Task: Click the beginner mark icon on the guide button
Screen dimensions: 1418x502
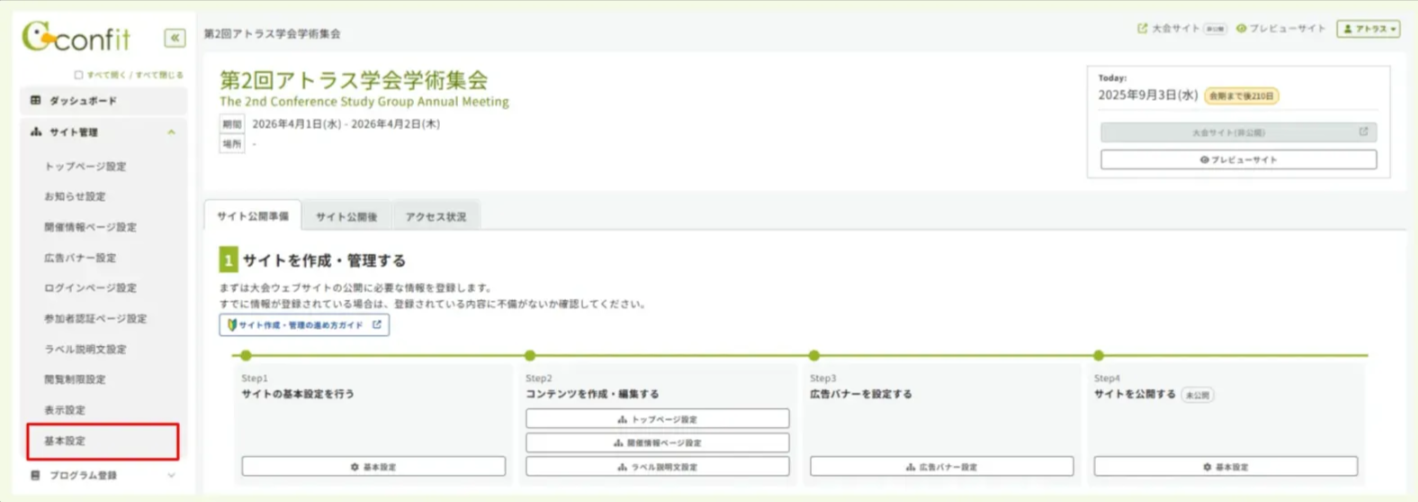Action: click(231, 325)
